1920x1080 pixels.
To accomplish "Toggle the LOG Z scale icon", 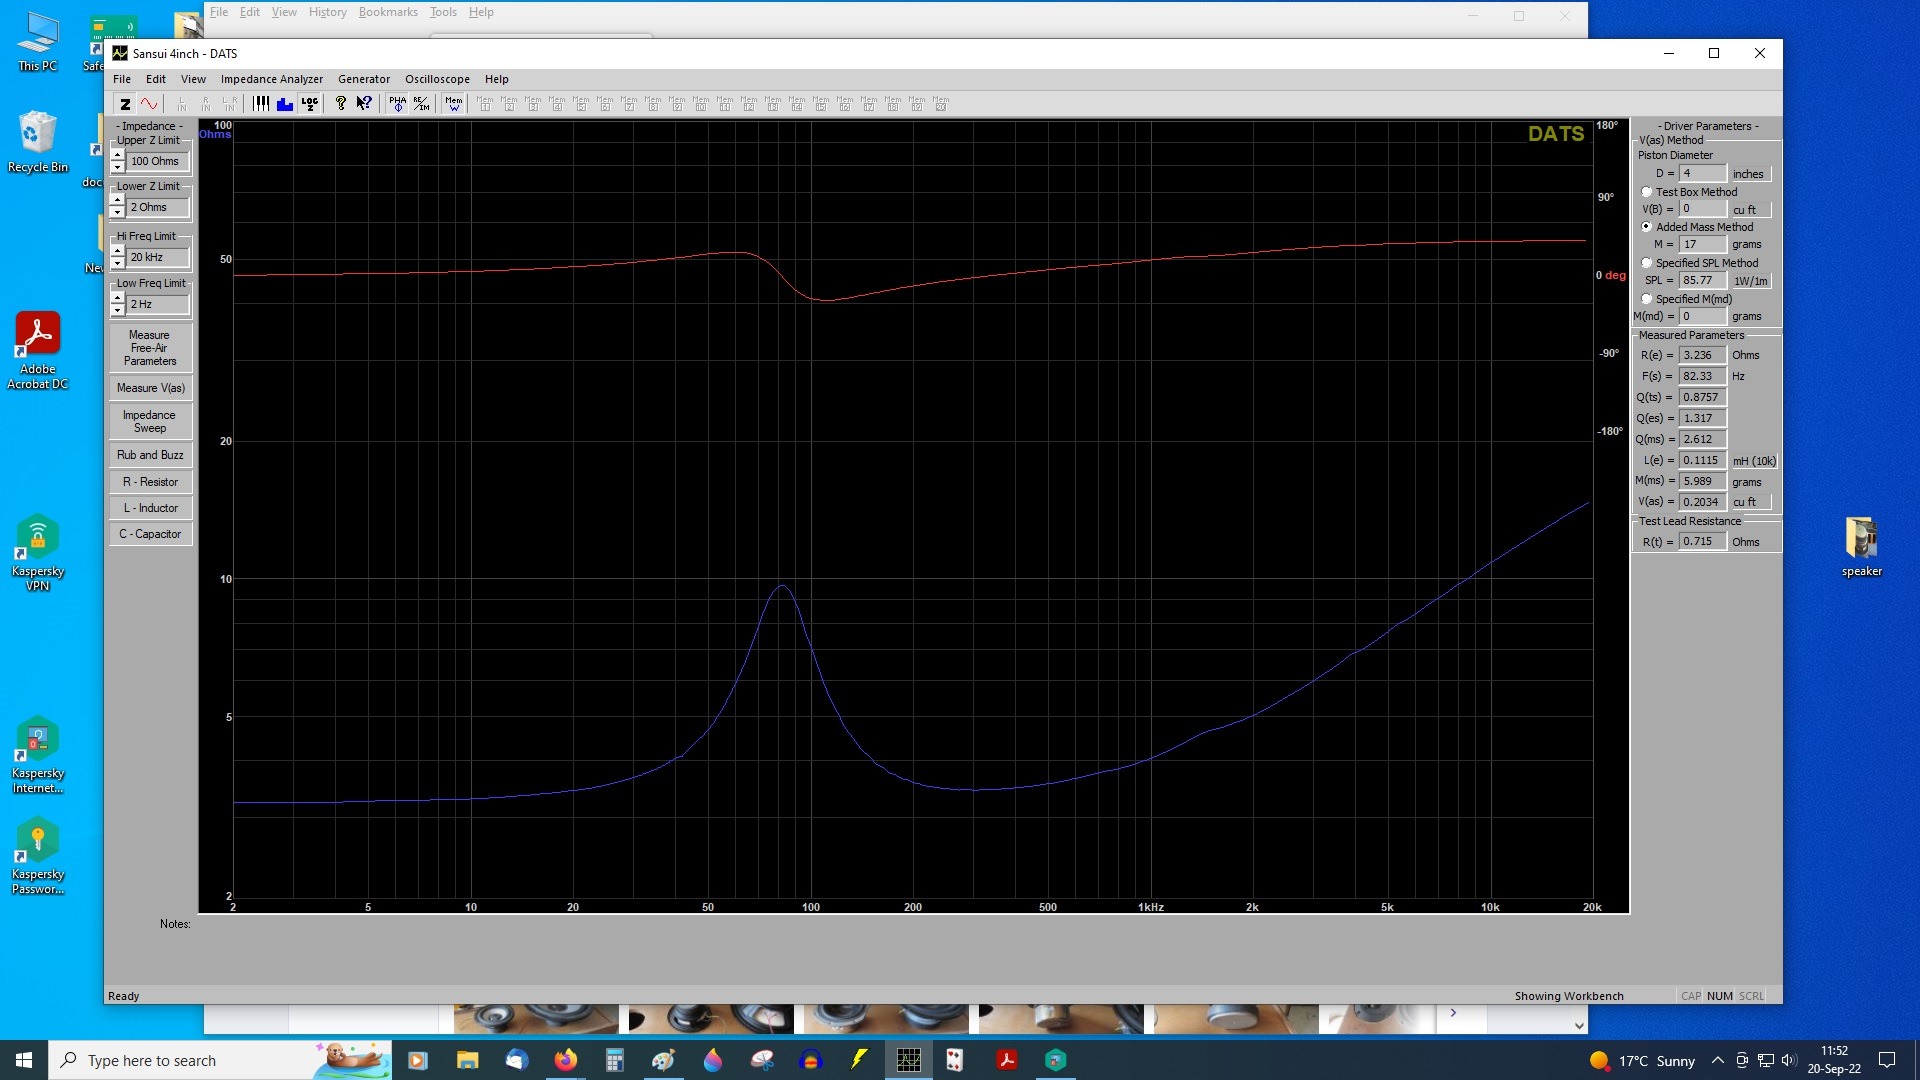I will pos(310,103).
